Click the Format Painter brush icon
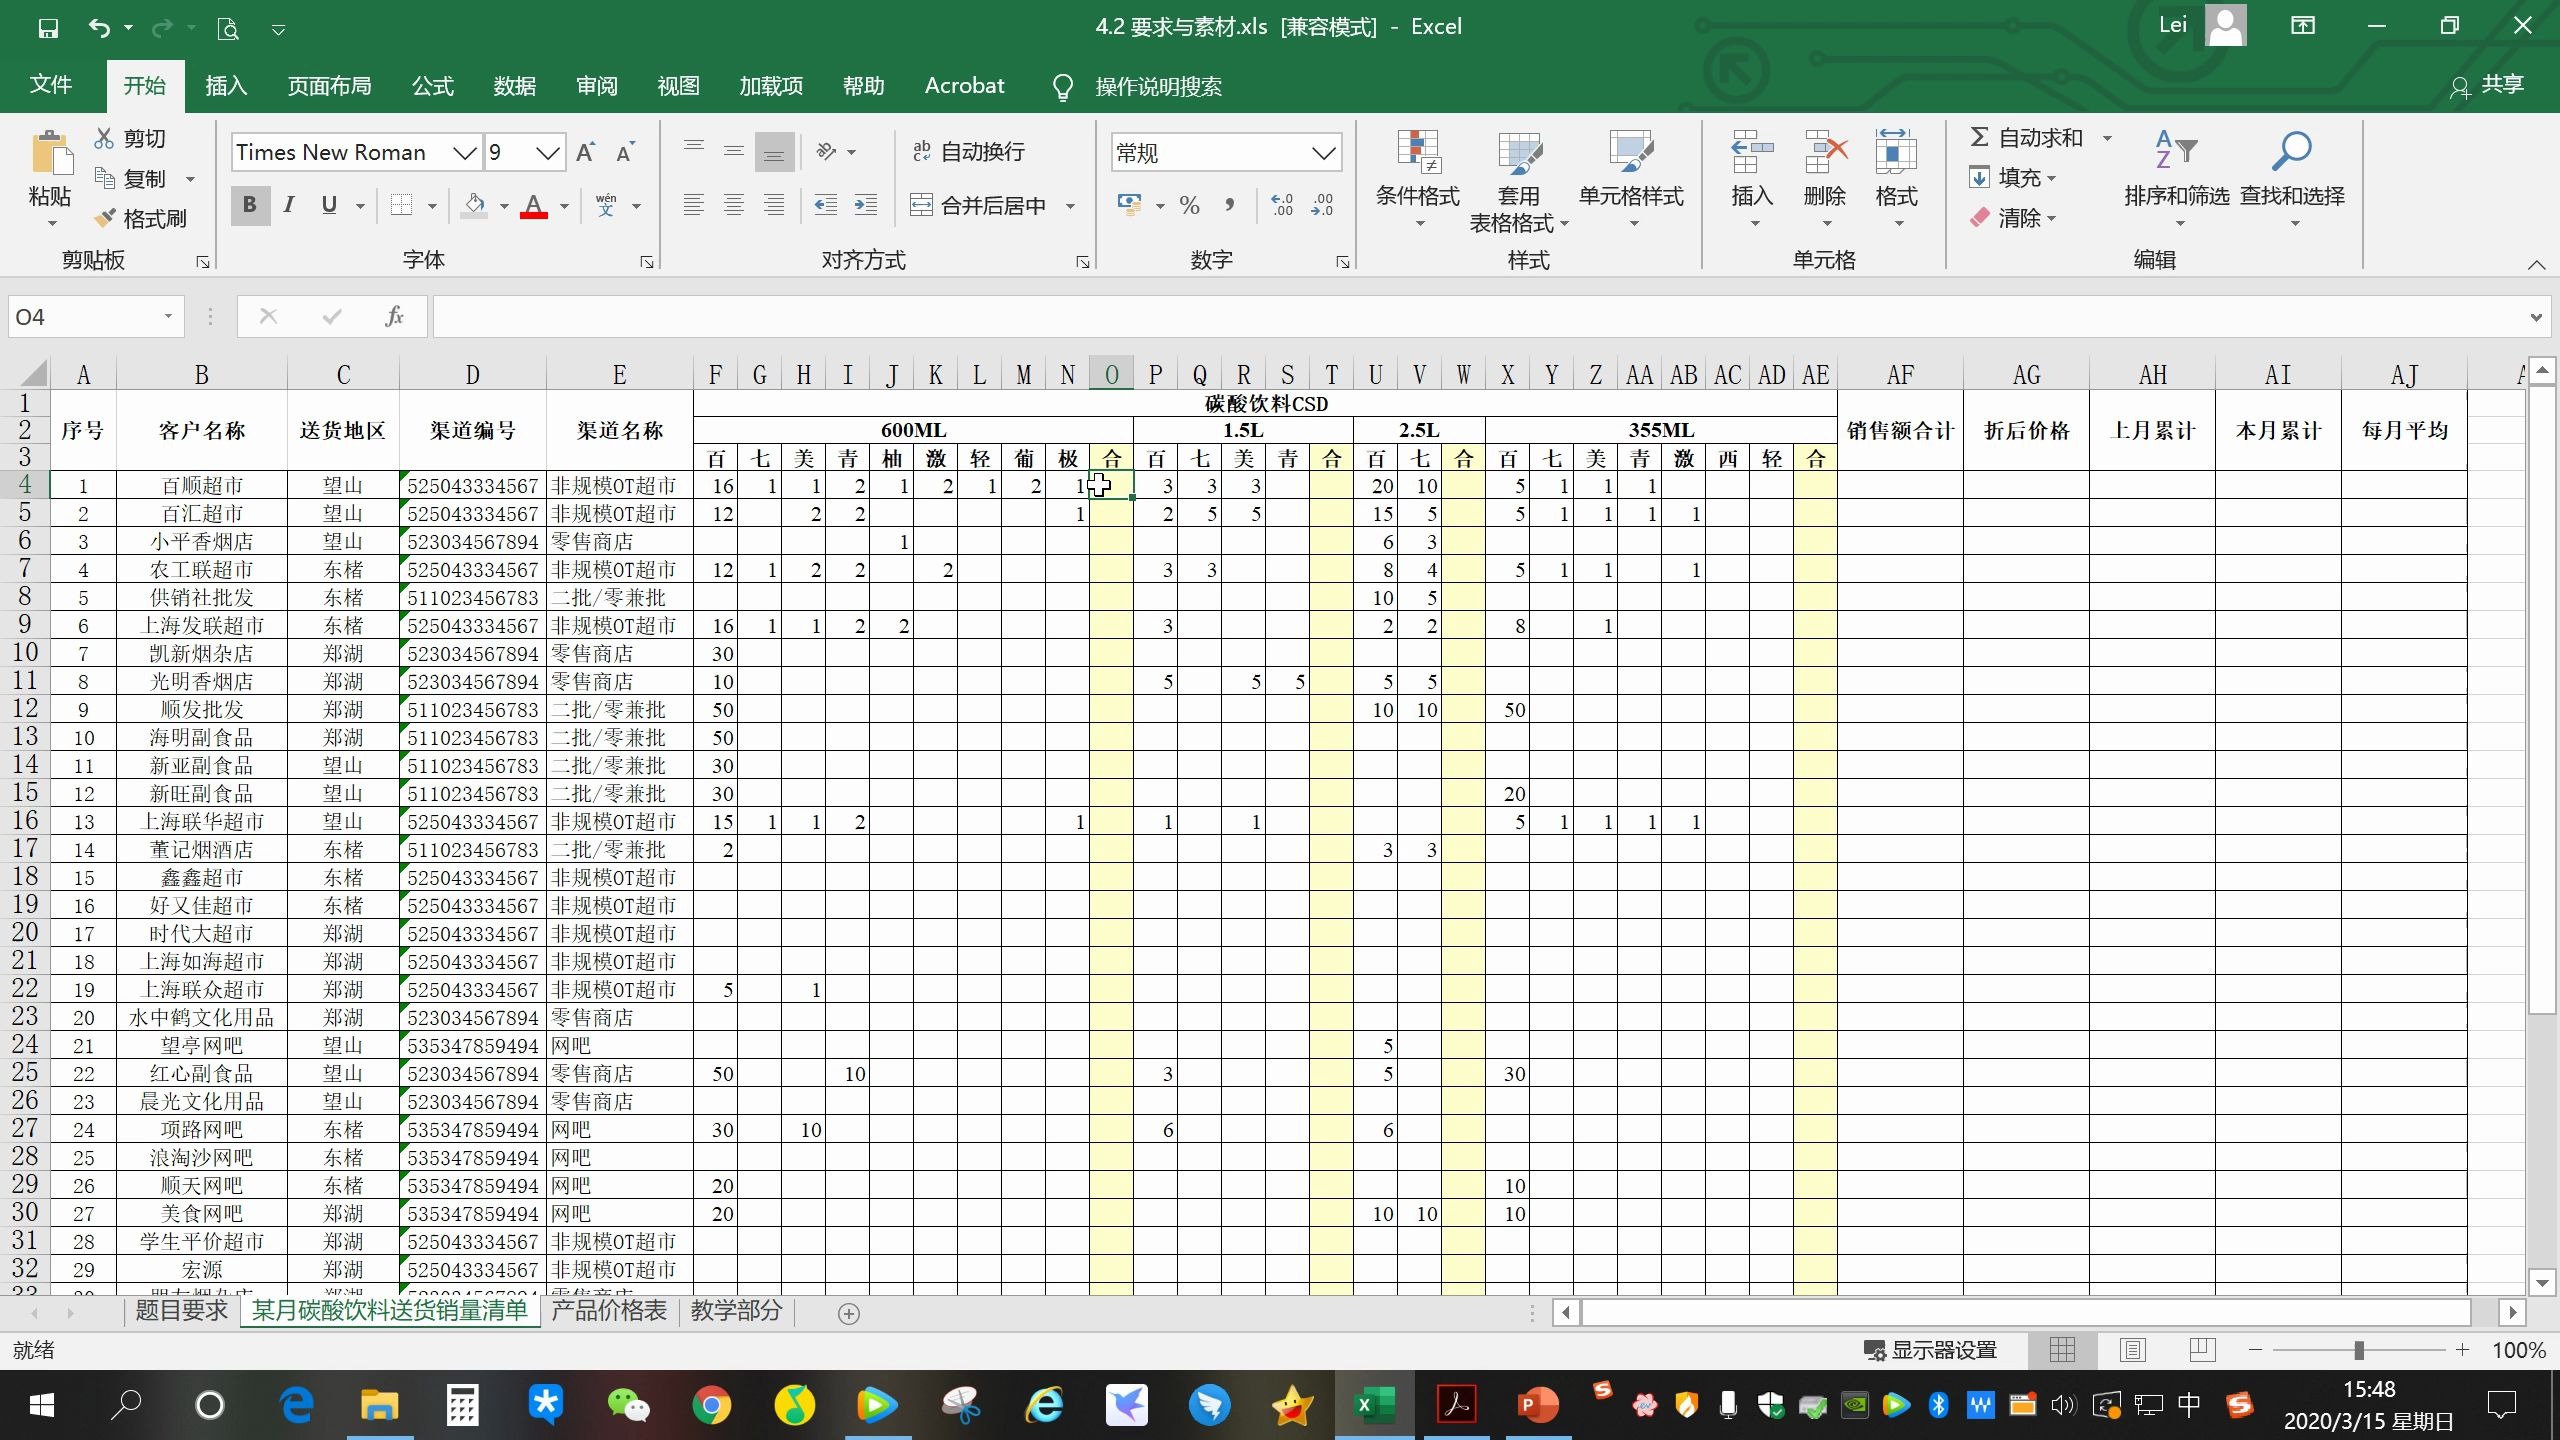 click(x=105, y=218)
